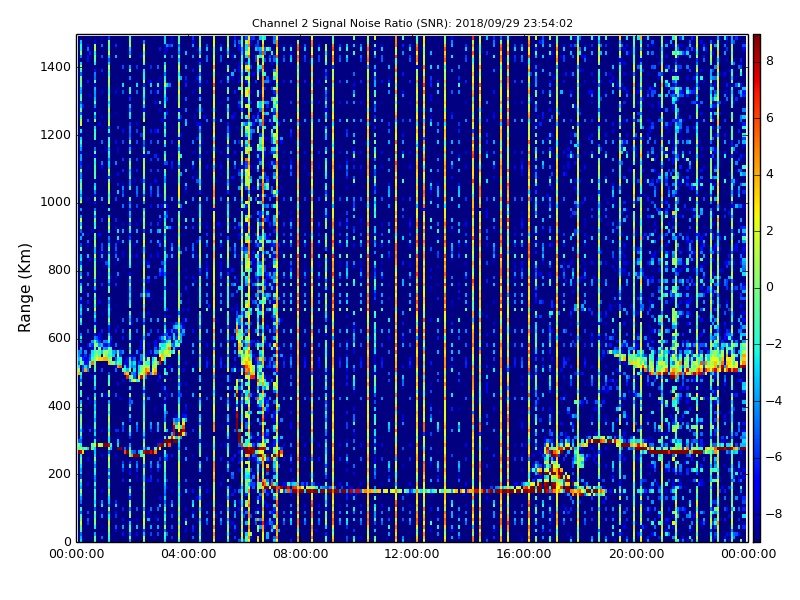Click the colorbar value 8 label
The image size is (800, 600).
[x=770, y=61]
